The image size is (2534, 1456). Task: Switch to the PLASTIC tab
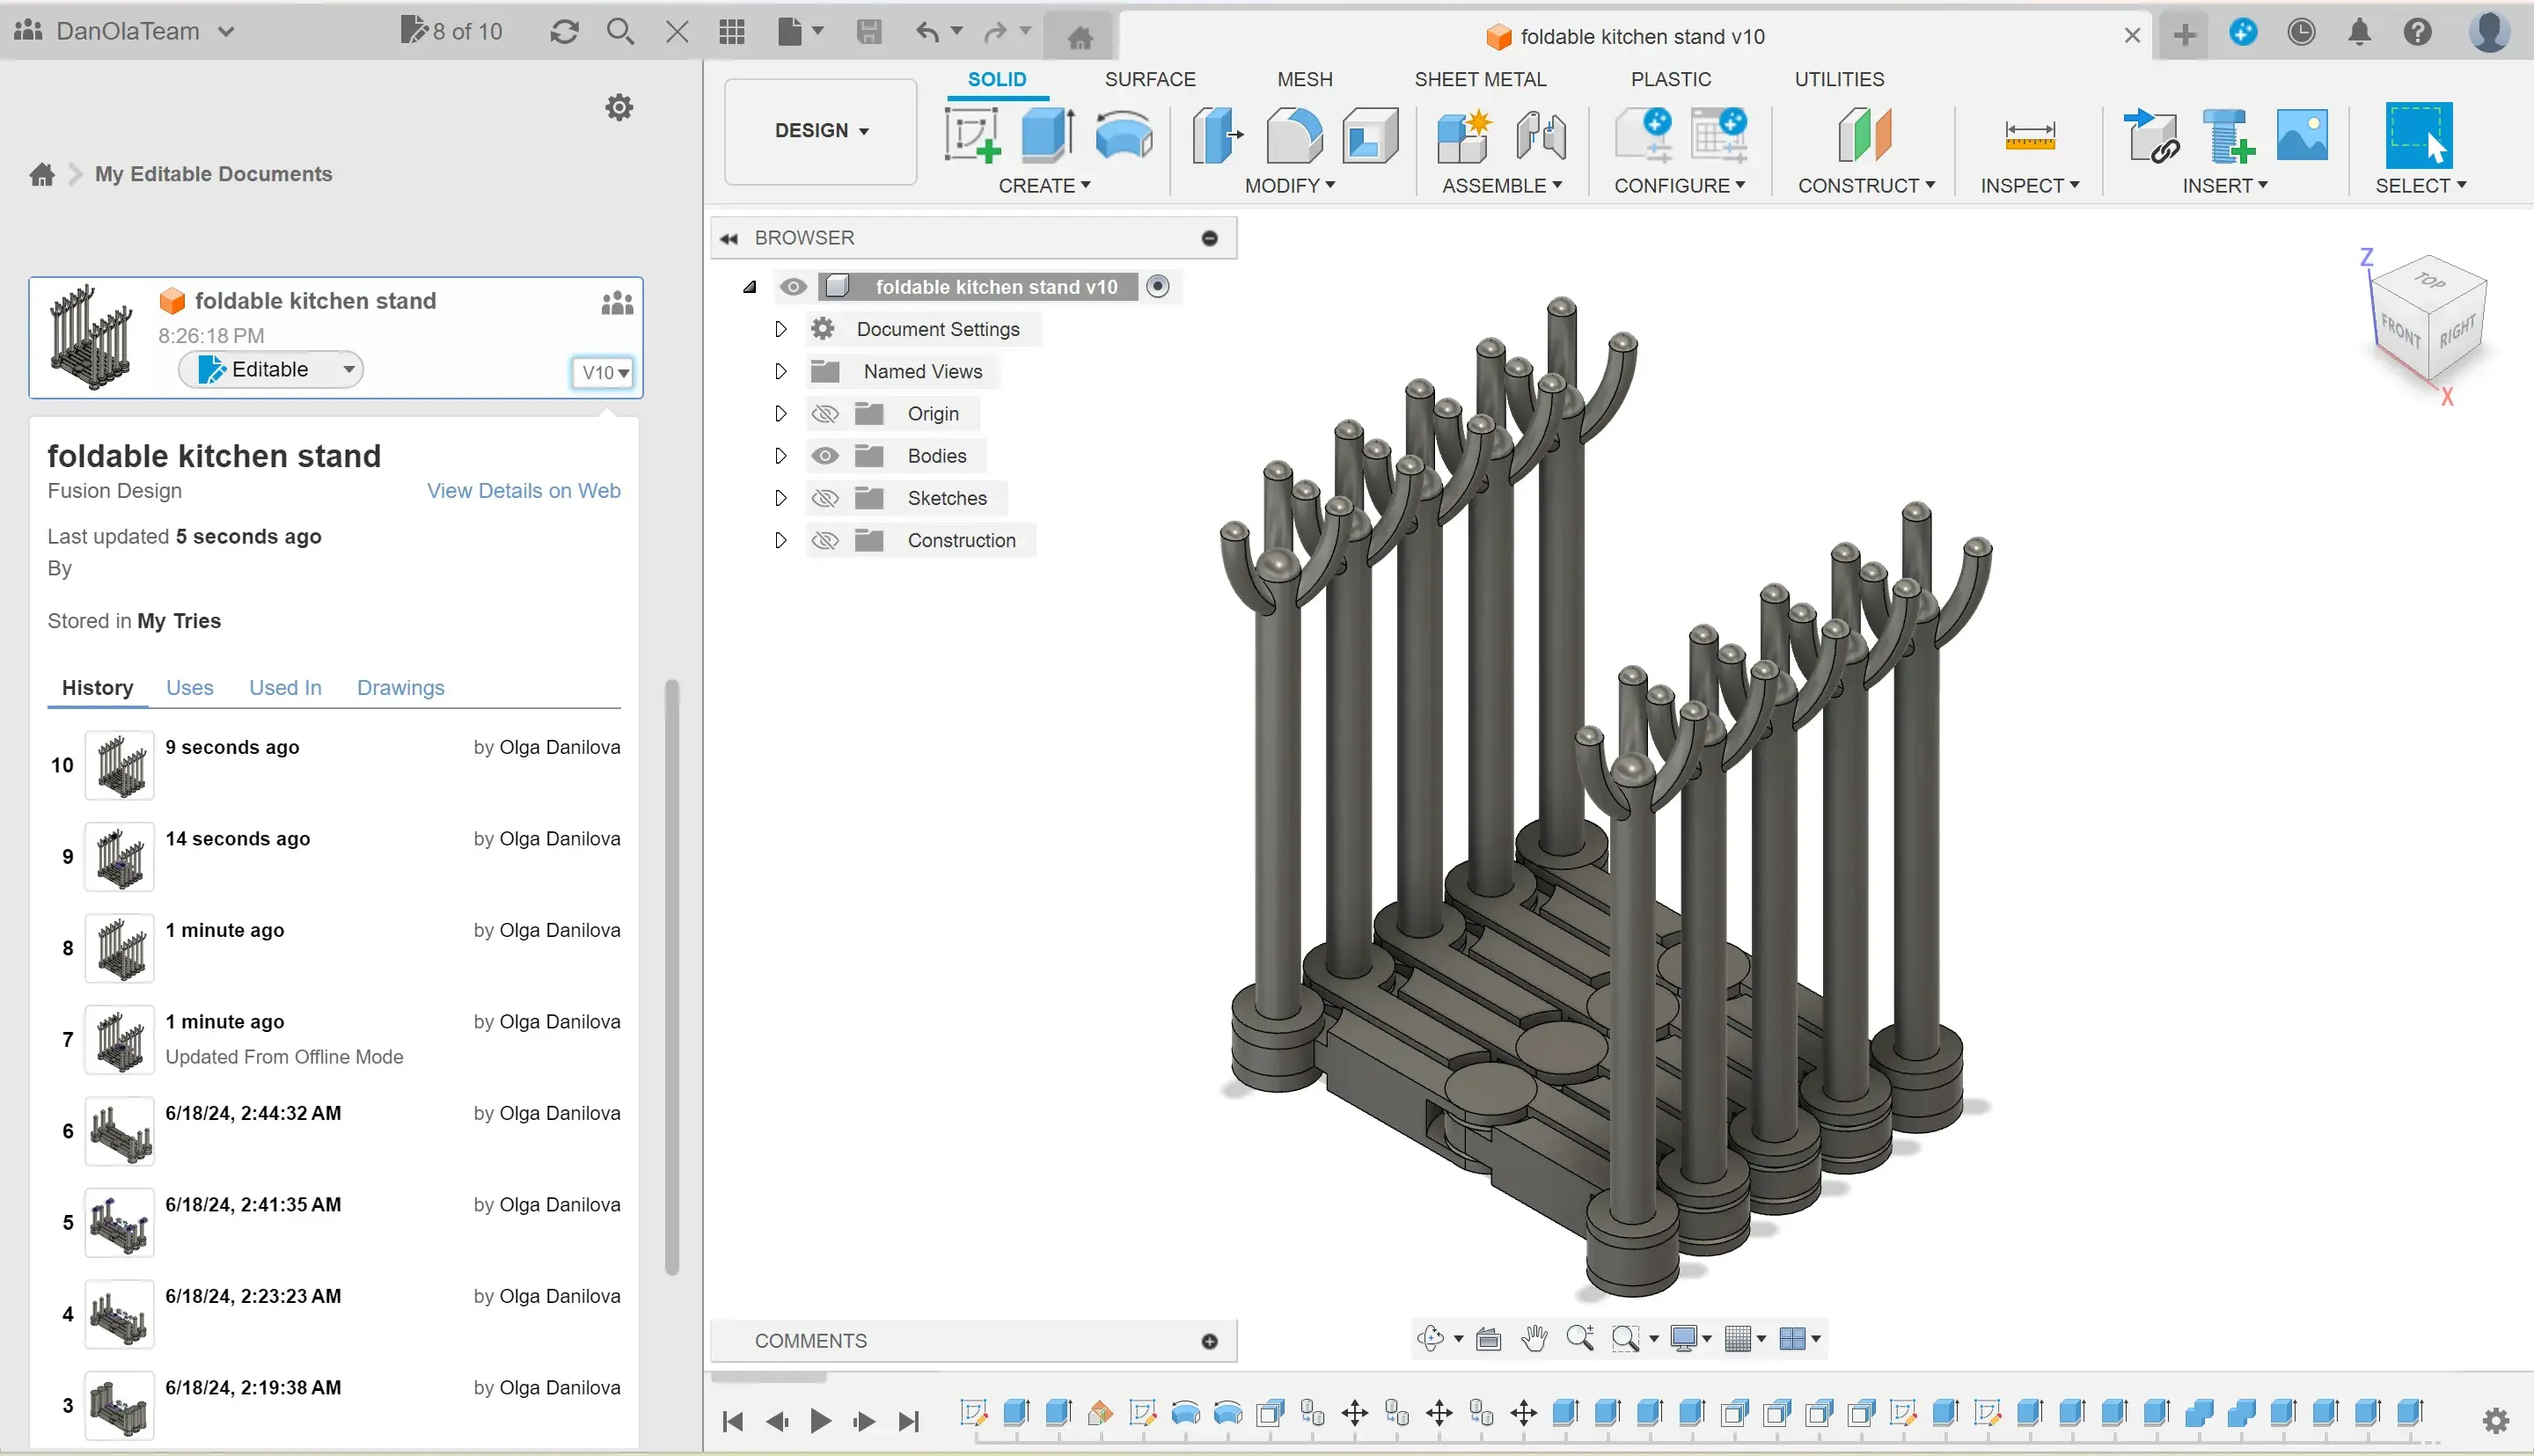[1670, 79]
